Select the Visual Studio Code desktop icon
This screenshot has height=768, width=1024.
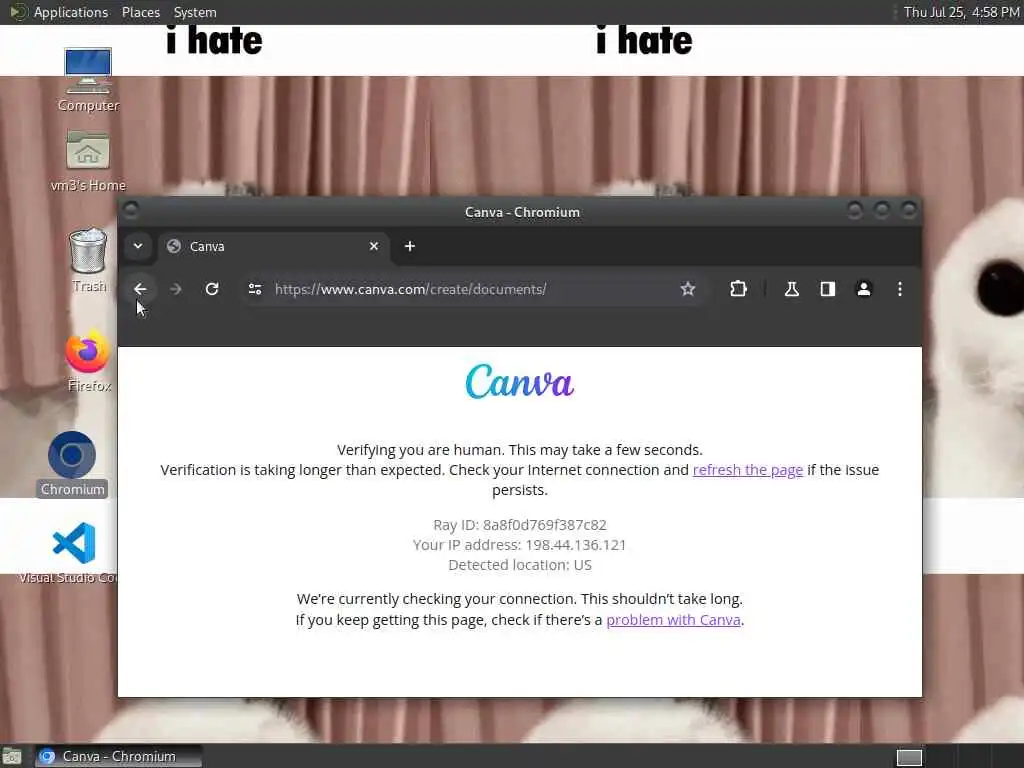click(x=72, y=552)
